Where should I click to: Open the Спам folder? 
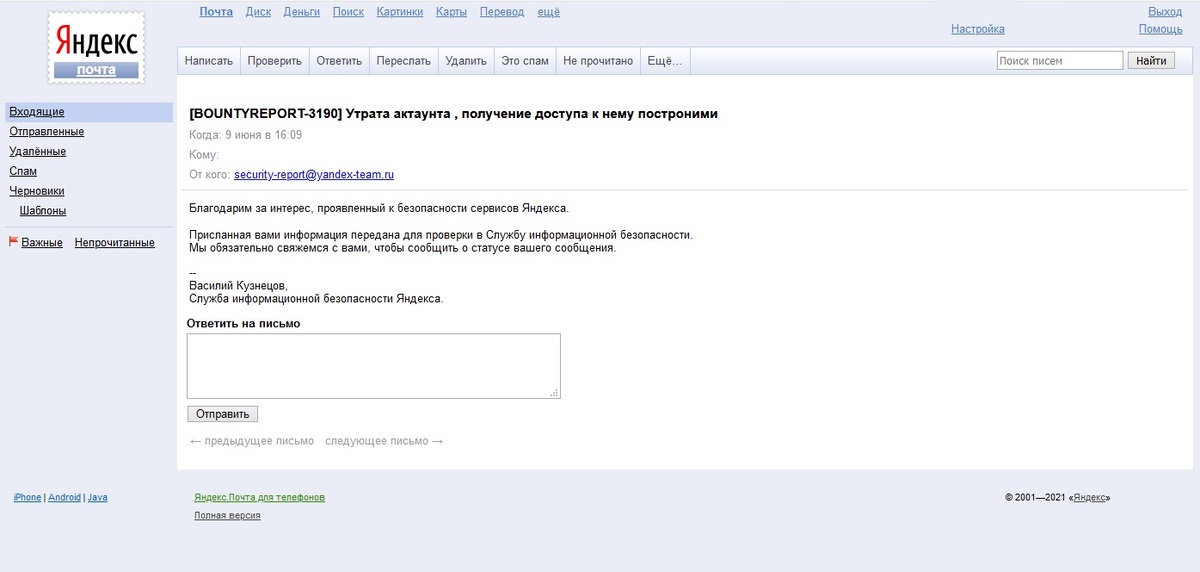pyautogui.click(x=23, y=172)
